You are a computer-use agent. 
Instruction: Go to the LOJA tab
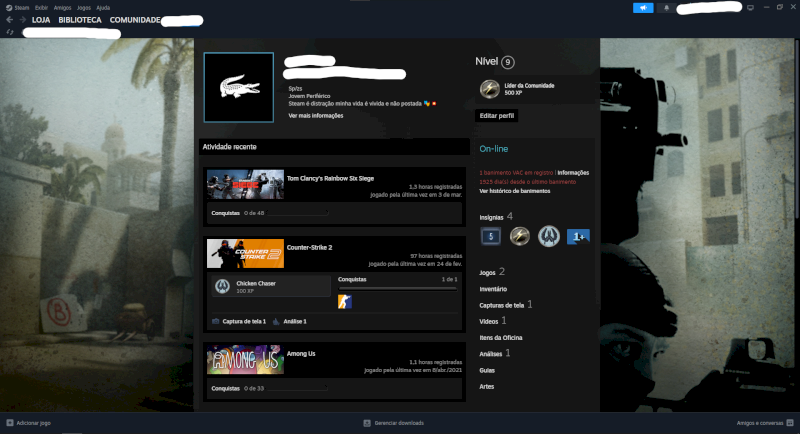41,20
